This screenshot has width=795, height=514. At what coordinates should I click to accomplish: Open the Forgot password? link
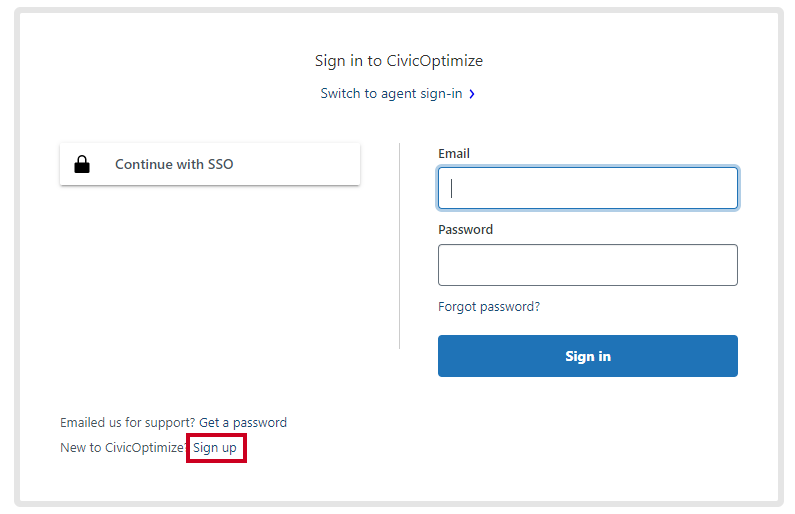489,307
